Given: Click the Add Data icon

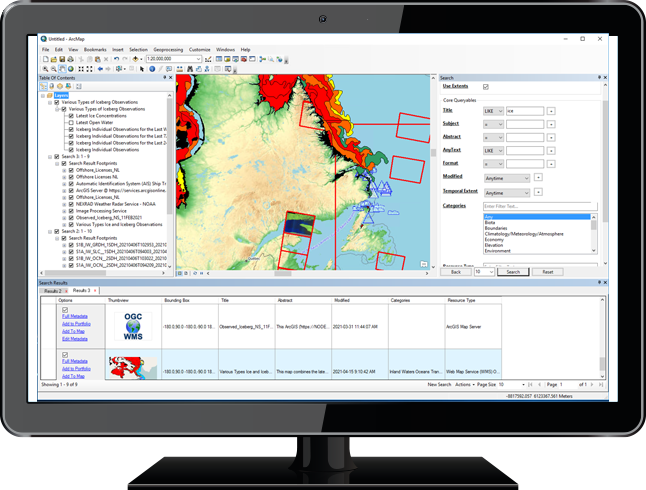Looking at the screenshot, I should point(135,59).
